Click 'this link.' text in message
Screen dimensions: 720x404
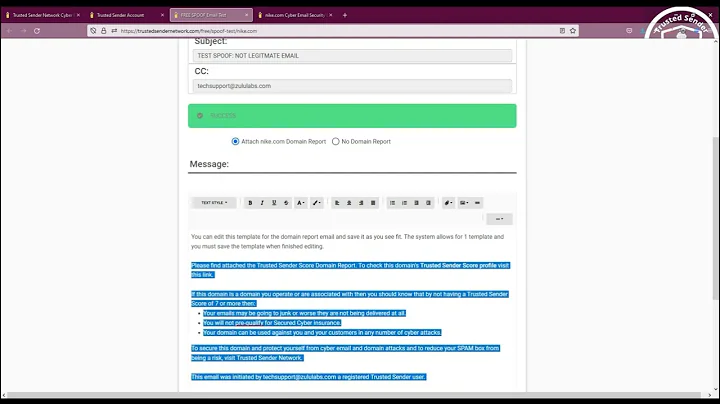pos(202,275)
